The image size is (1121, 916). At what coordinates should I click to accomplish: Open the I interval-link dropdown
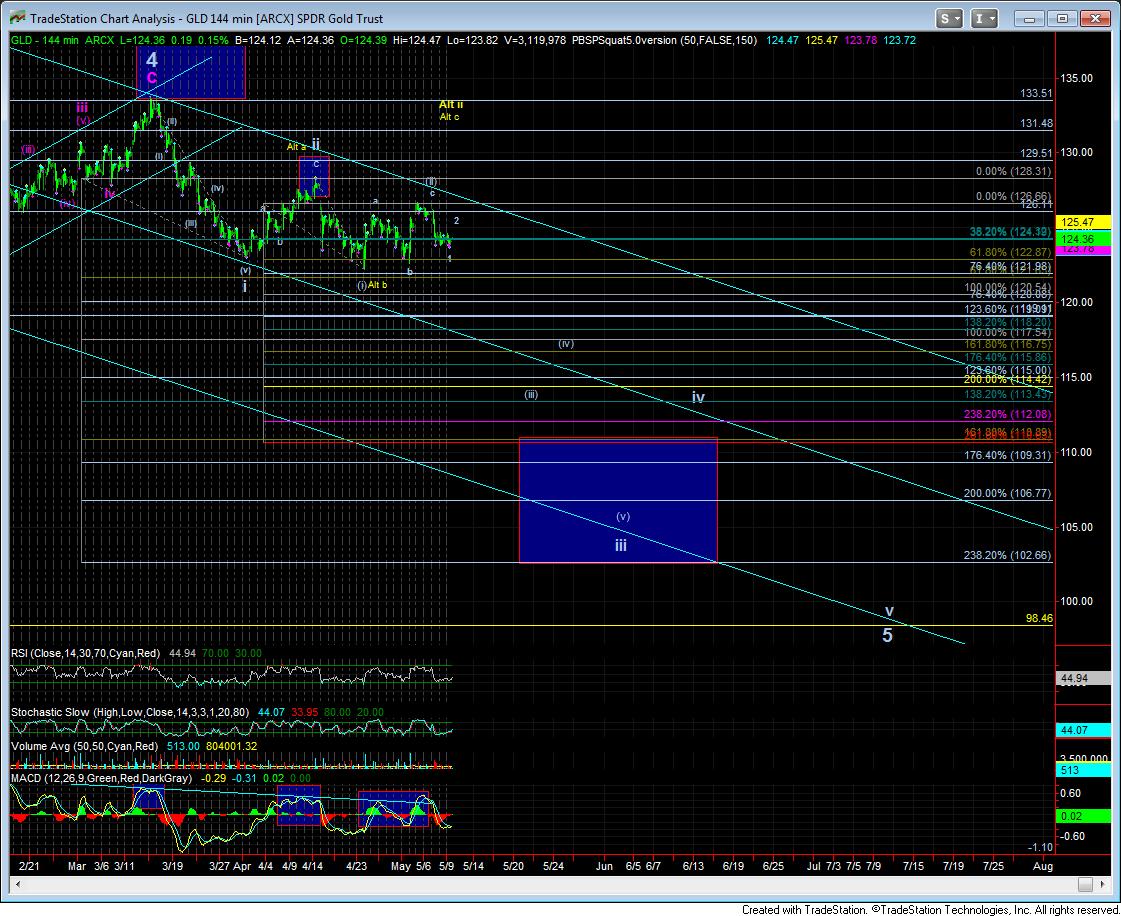coord(984,19)
